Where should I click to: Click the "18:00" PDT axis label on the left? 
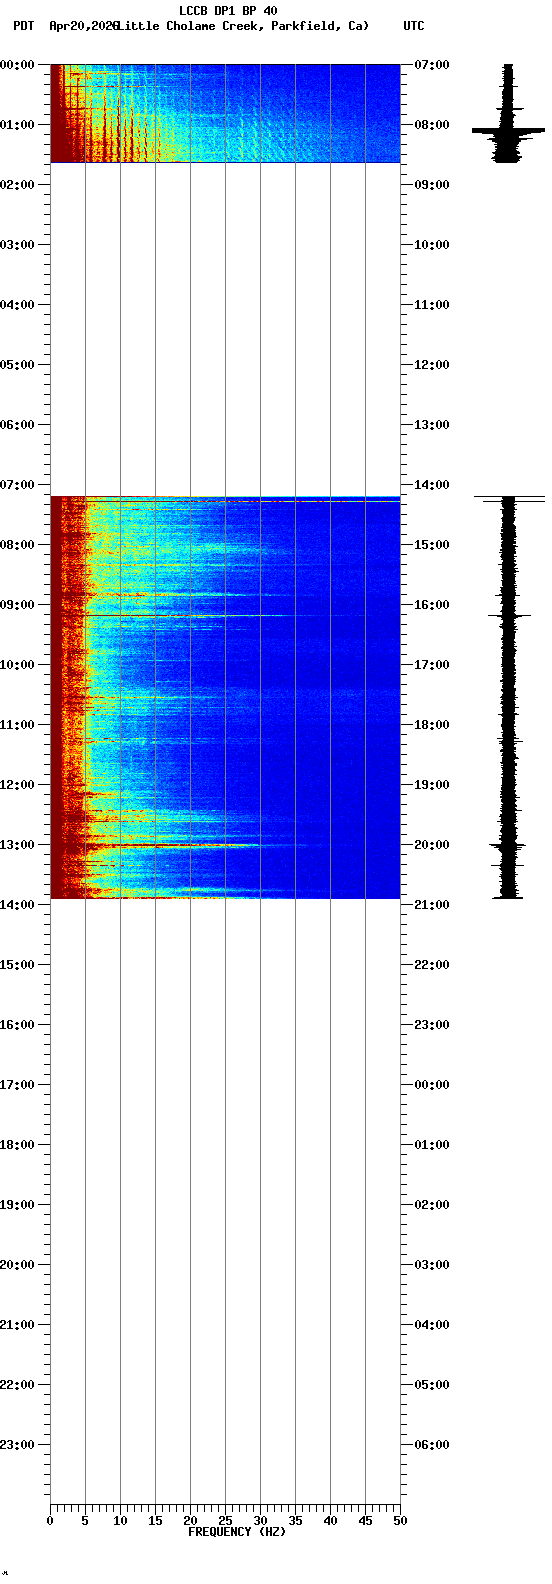[x=18, y=1145]
